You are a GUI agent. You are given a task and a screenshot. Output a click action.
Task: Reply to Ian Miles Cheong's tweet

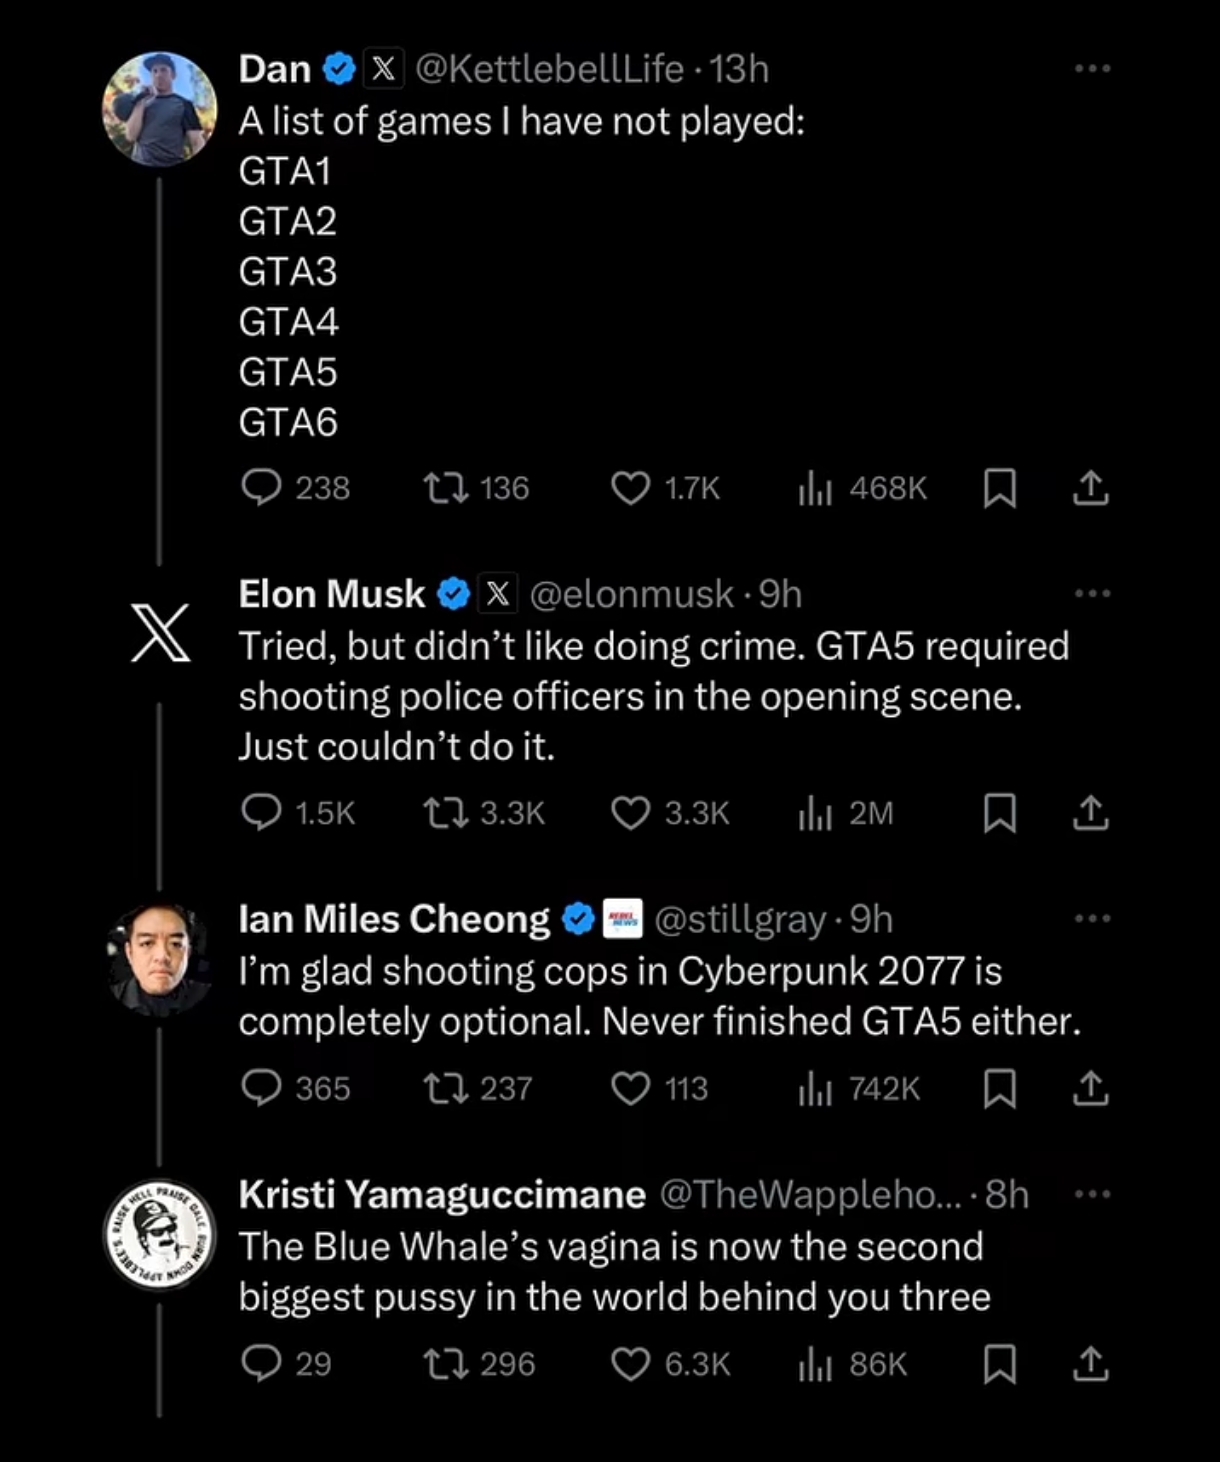(x=261, y=1088)
